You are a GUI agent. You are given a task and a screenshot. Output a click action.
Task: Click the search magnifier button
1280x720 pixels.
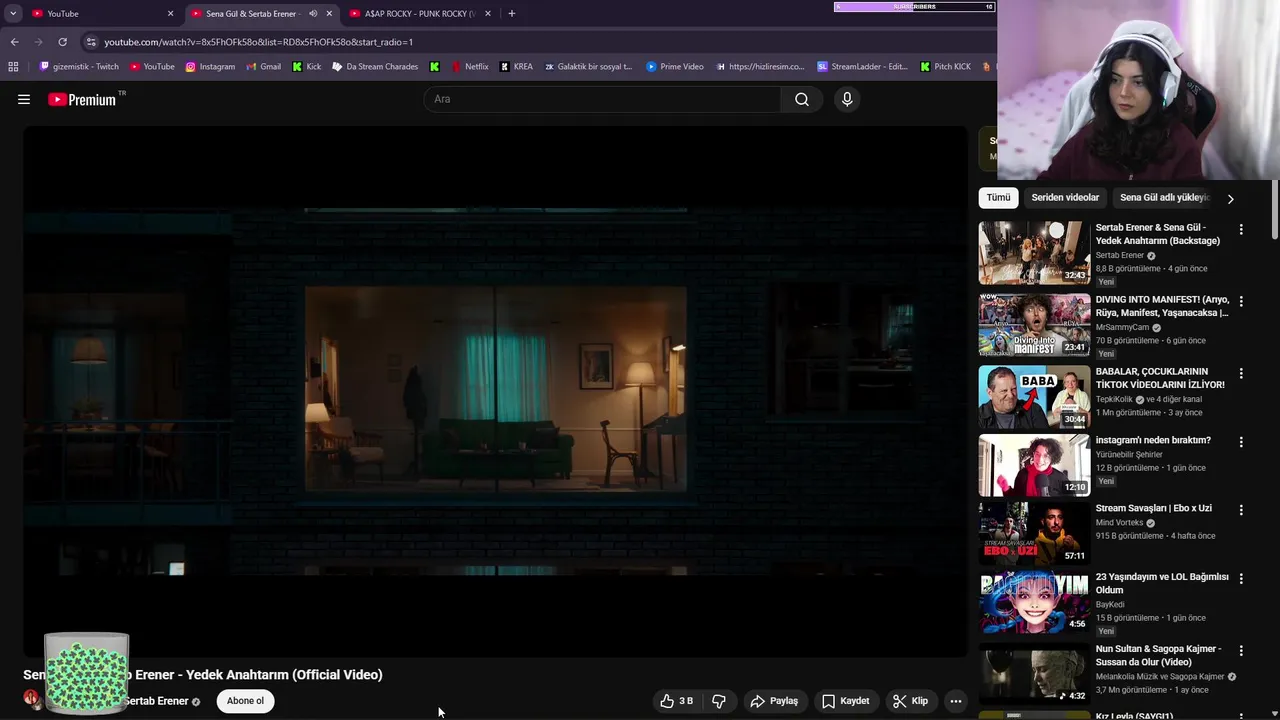[x=802, y=99]
